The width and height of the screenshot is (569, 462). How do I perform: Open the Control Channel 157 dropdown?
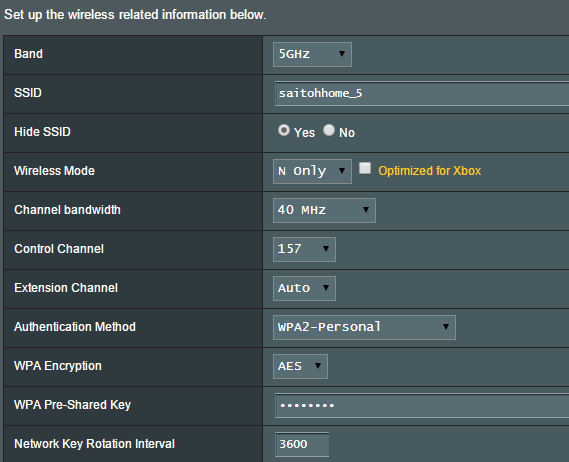pyautogui.click(x=304, y=249)
